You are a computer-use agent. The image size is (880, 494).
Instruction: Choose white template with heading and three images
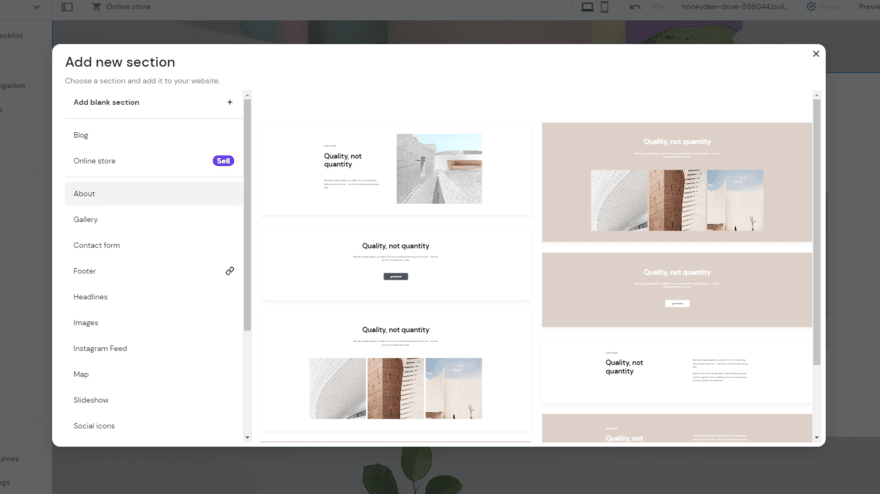pyautogui.click(x=396, y=371)
